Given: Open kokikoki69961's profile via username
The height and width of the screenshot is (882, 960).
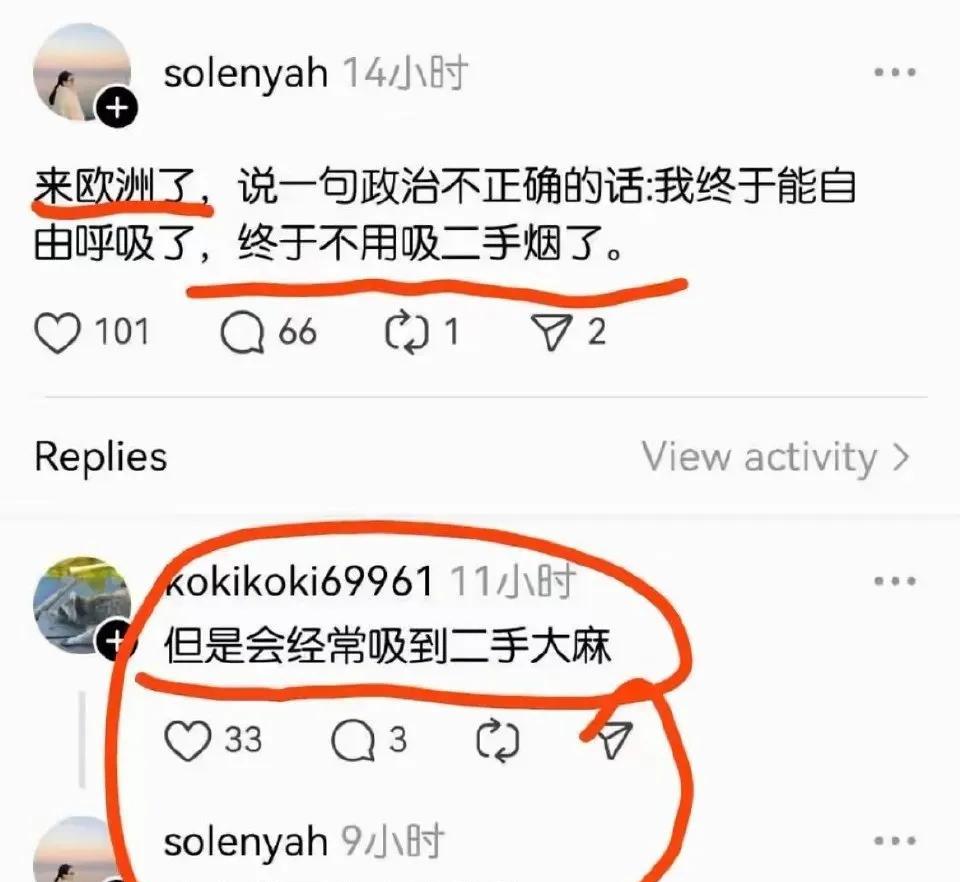Looking at the screenshot, I should coord(299,580).
